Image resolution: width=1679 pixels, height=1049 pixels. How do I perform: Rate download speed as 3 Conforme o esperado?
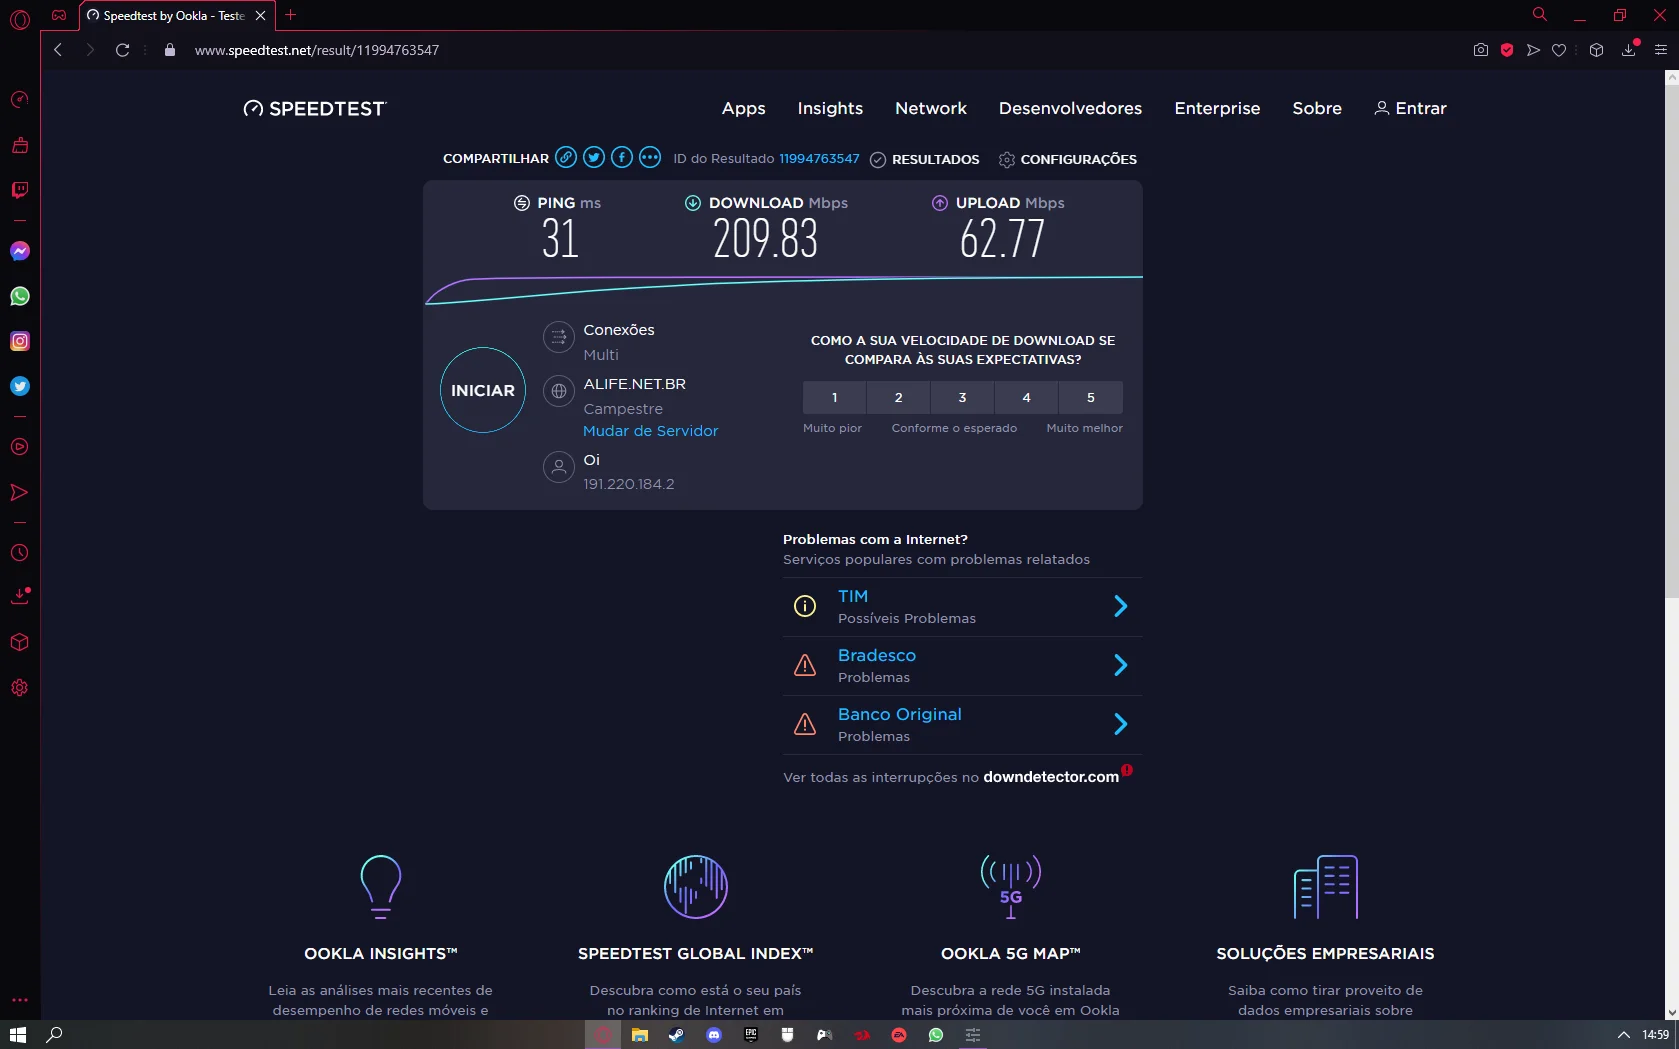click(963, 397)
